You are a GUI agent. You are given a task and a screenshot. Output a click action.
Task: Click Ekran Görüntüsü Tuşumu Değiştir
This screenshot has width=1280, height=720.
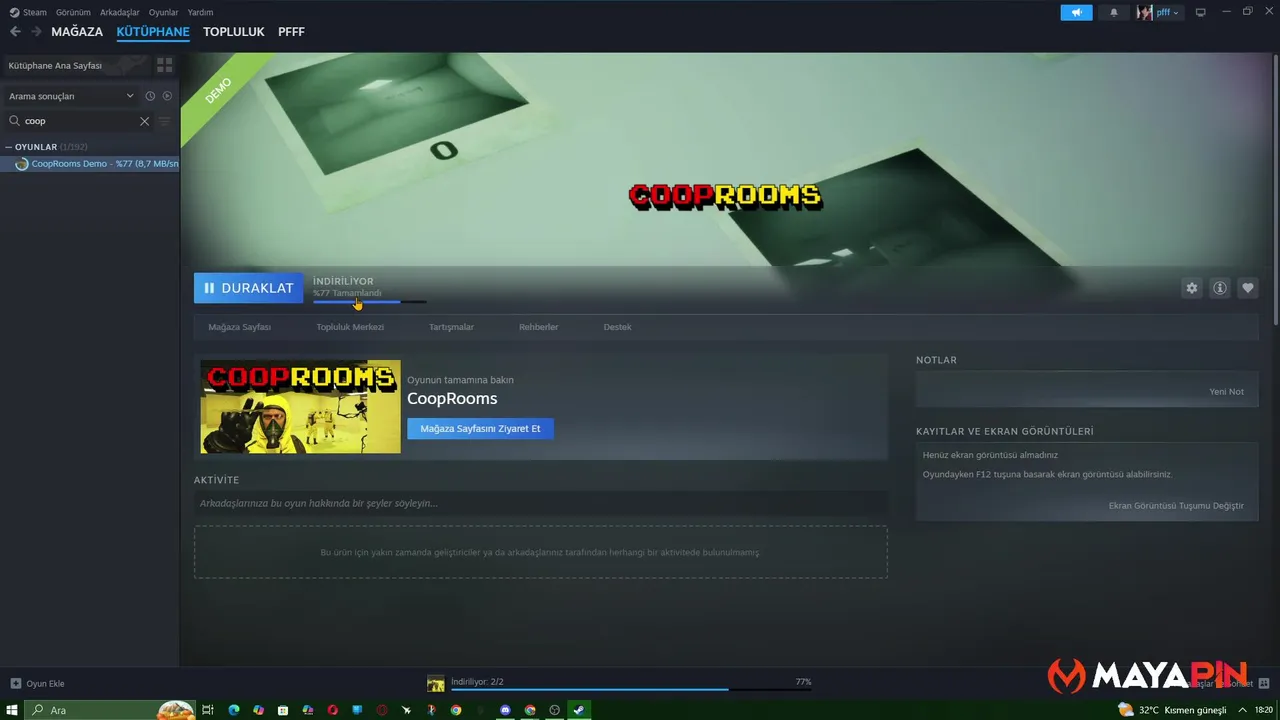(1176, 506)
